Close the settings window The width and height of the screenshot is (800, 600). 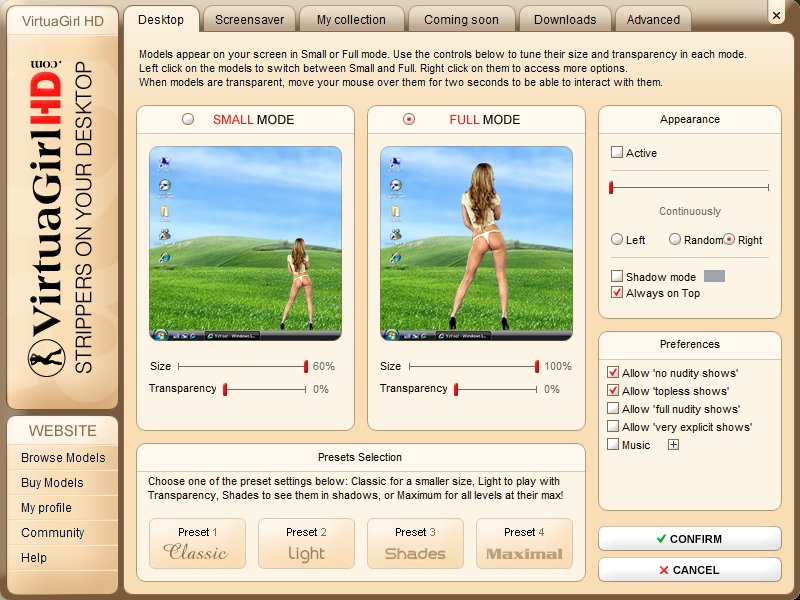[776, 15]
